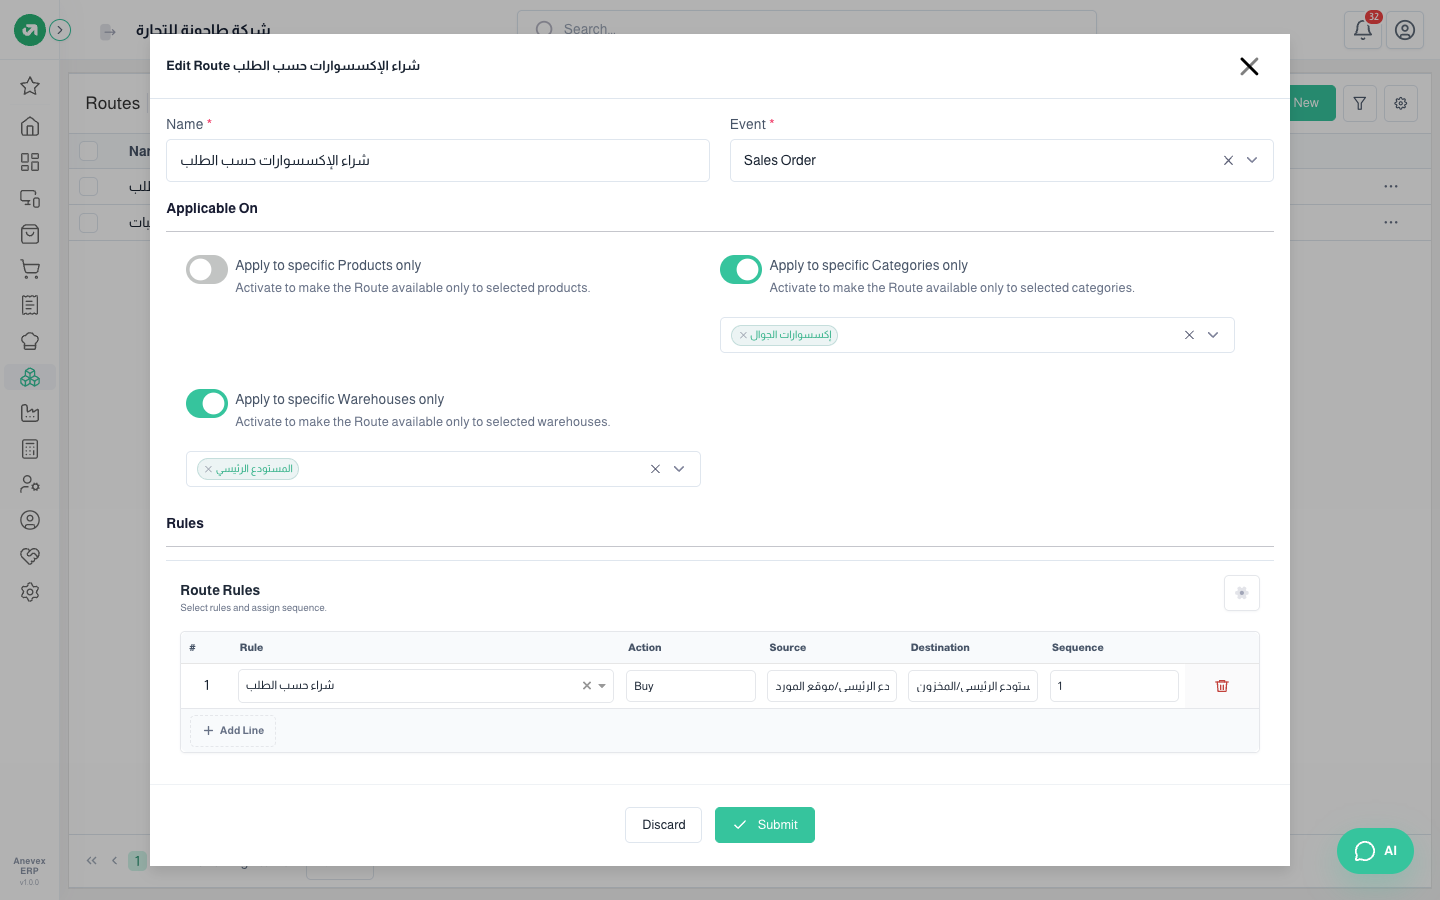The height and width of the screenshot is (900, 1440).
Task: Add a new line to Route Rules
Action: (x=233, y=731)
